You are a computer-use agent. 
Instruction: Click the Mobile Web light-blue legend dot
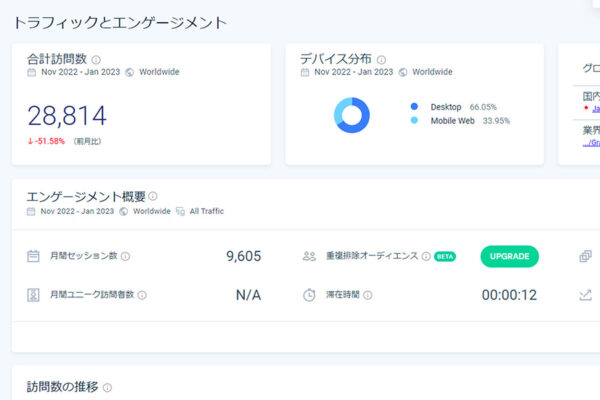(414, 120)
